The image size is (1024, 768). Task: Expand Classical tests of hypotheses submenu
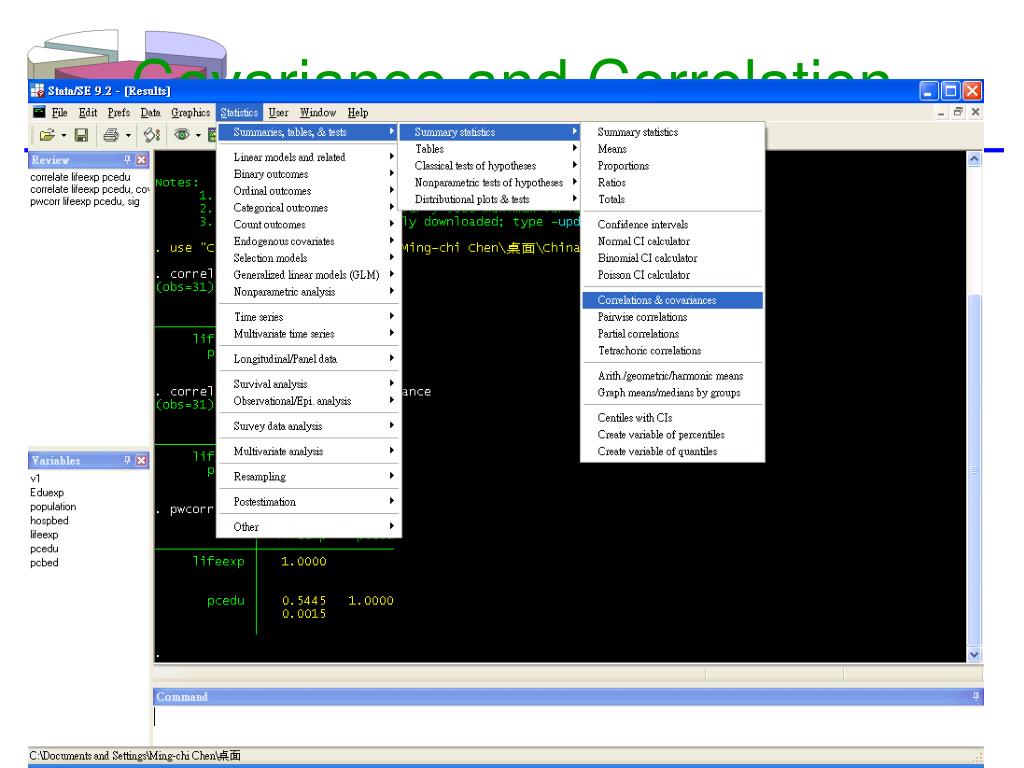point(488,166)
